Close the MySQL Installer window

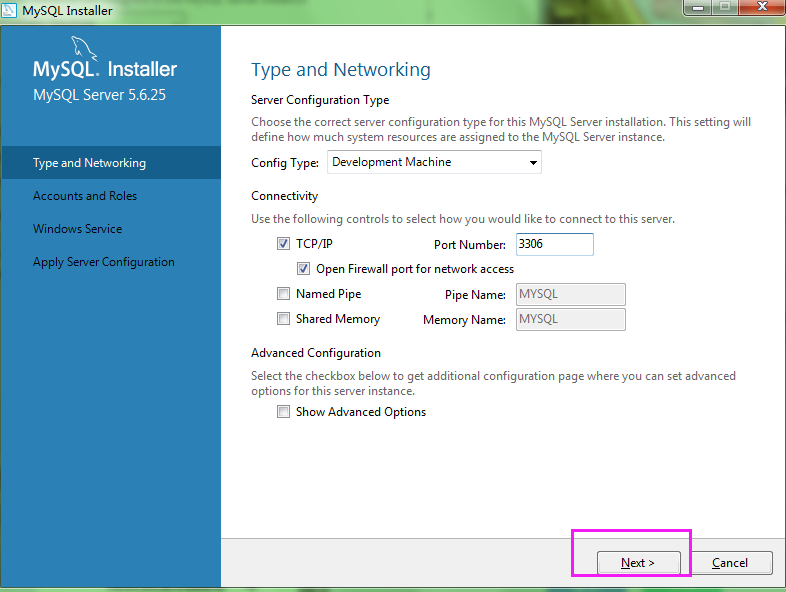(761, 7)
